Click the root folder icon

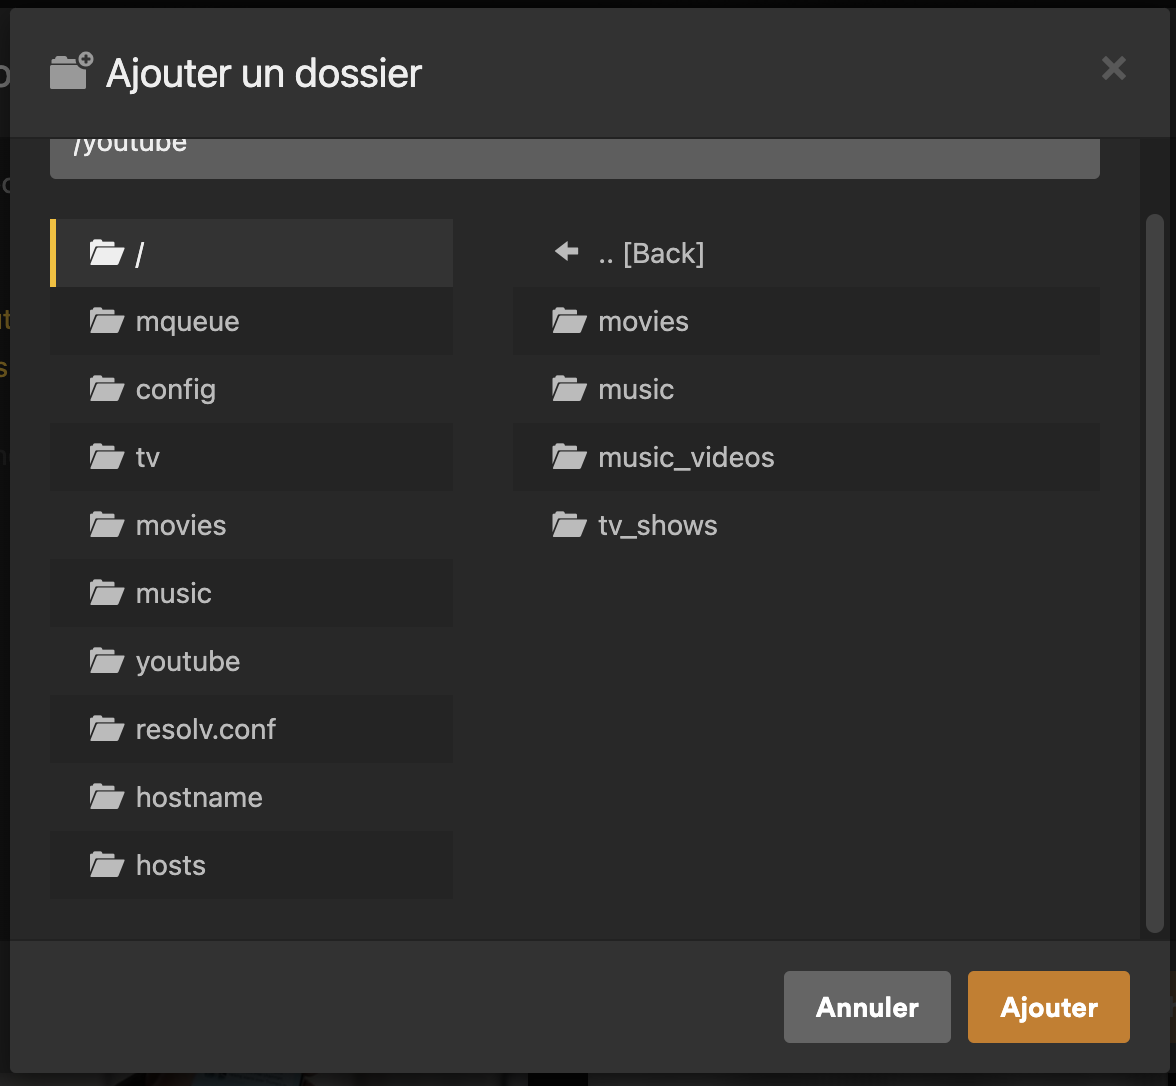point(106,253)
